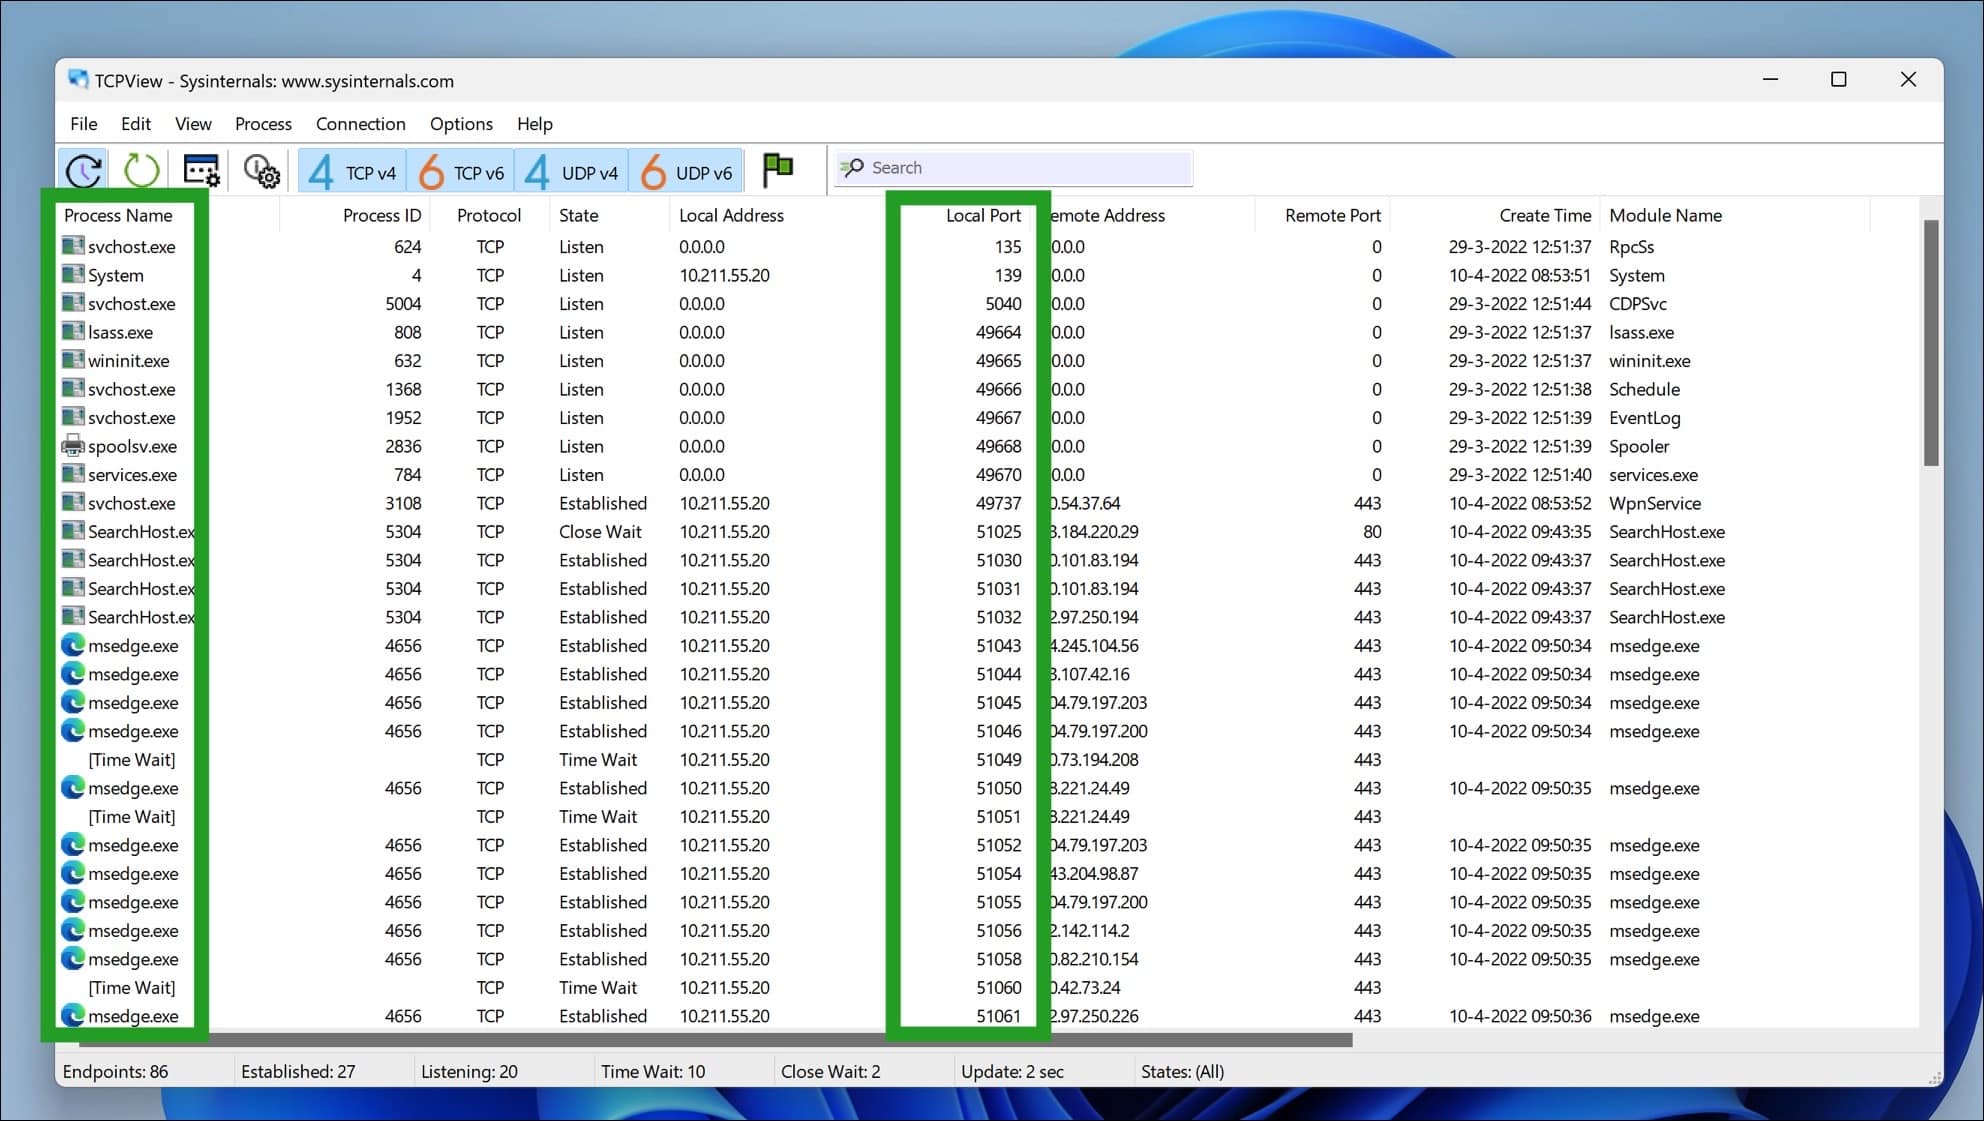Click the Spooler module name

pos(1638,446)
